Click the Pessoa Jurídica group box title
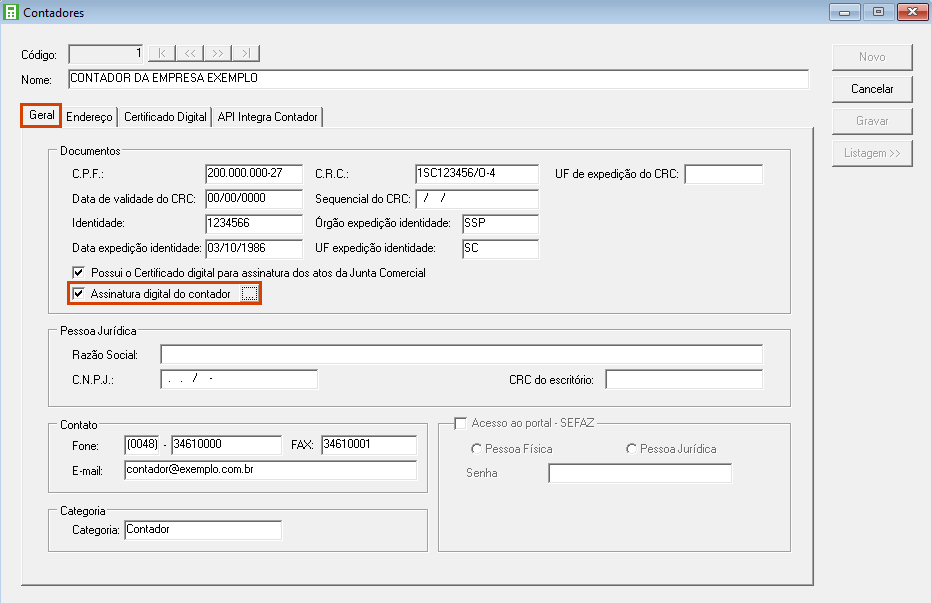 (x=98, y=331)
